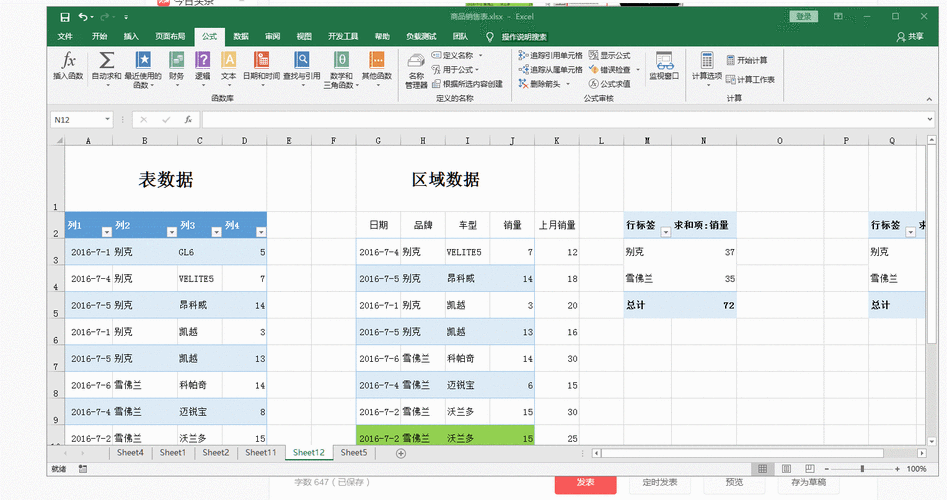Click the red 发表 button
This screenshot has width=947, height=500.
coord(585,483)
